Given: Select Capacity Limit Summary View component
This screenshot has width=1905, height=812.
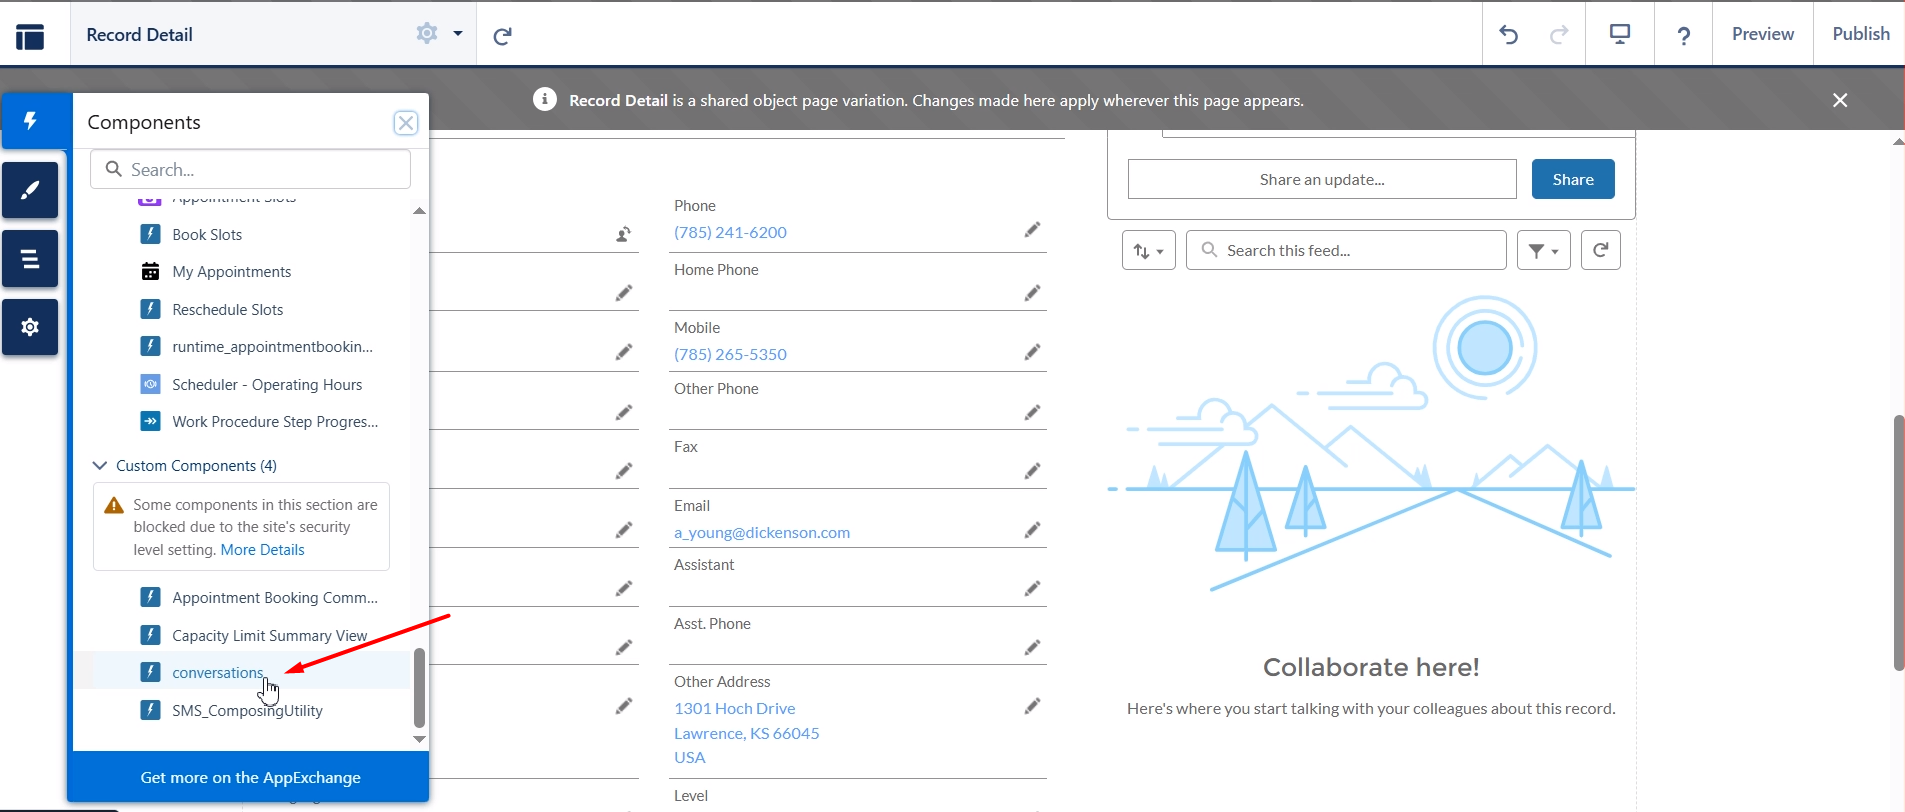Looking at the screenshot, I should (x=270, y=636).
